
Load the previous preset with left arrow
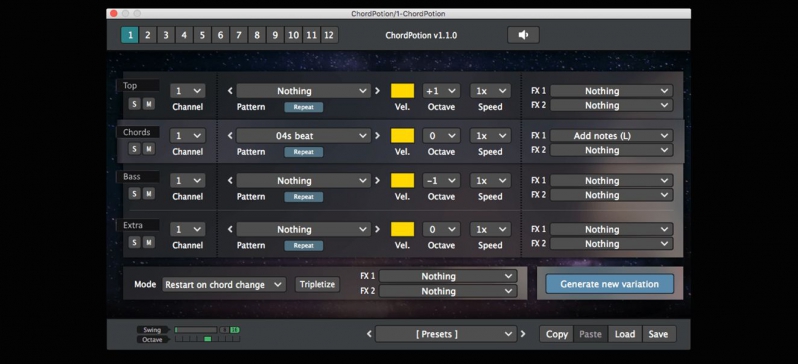click(369, 334)
